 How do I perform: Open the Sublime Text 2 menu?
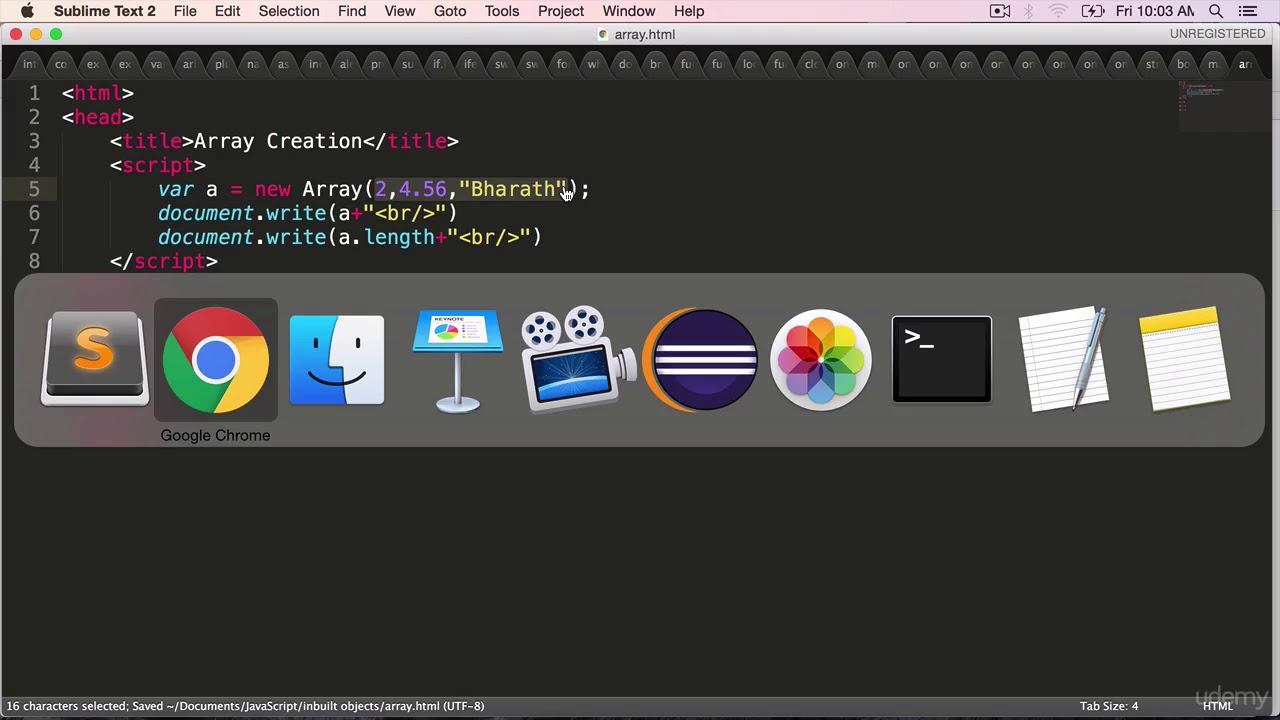(105, 11)
